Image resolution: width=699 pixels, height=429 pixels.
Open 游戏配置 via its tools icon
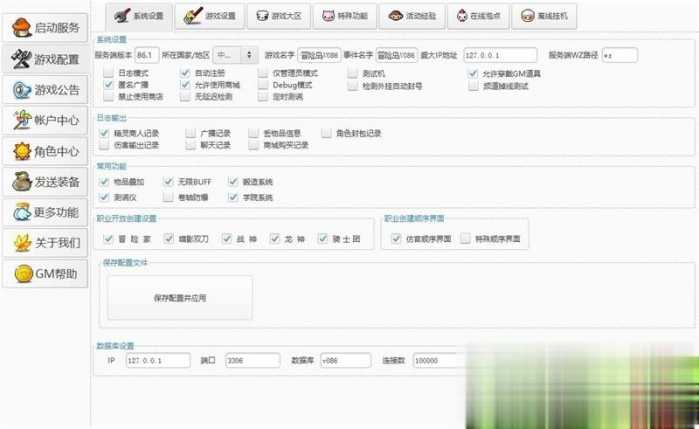21,59
